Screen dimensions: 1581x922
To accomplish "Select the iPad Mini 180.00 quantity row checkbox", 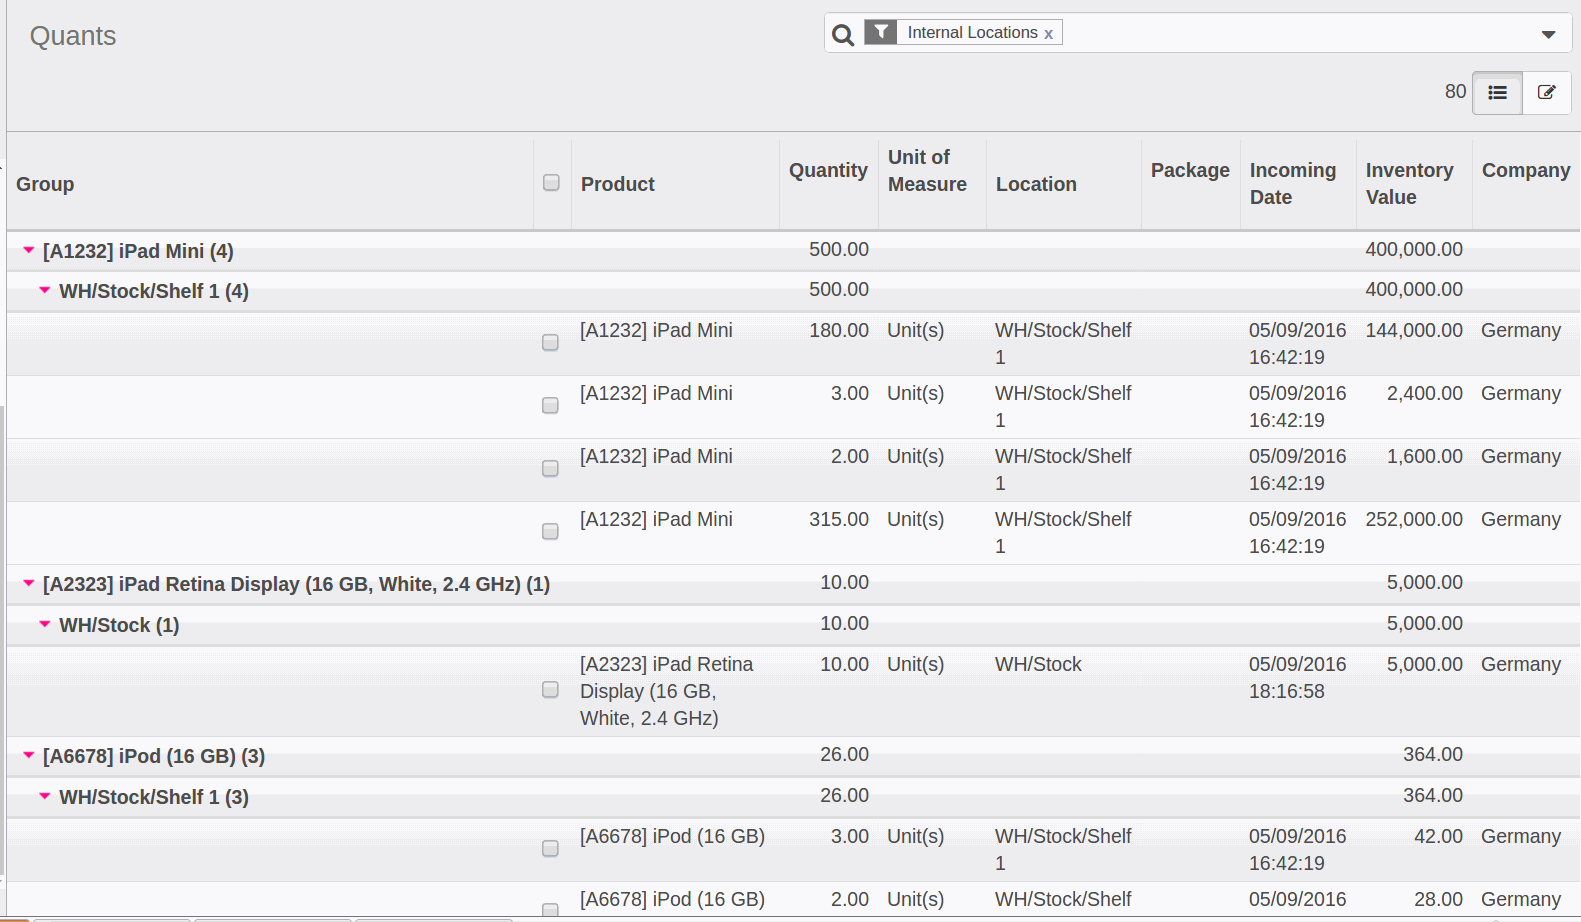I will (550, 342).
